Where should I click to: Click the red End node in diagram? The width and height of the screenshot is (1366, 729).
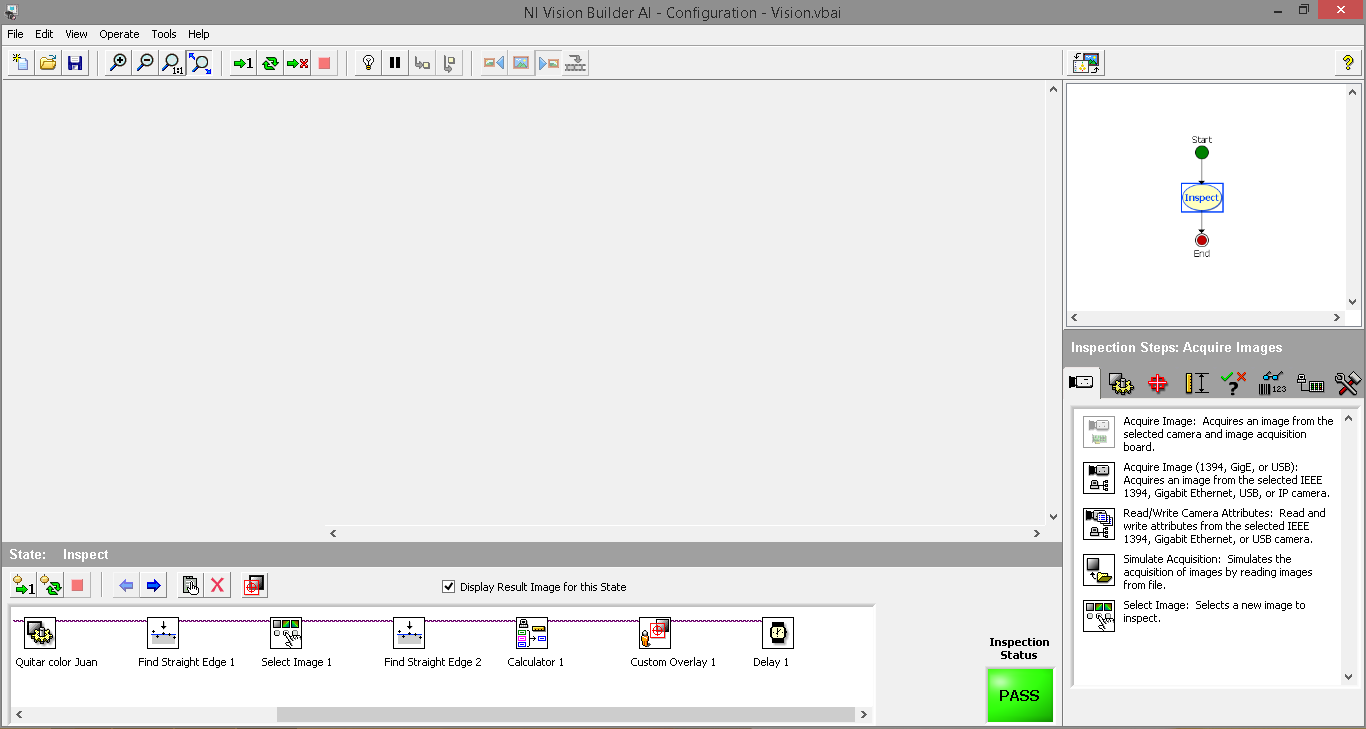point(1202,240)
